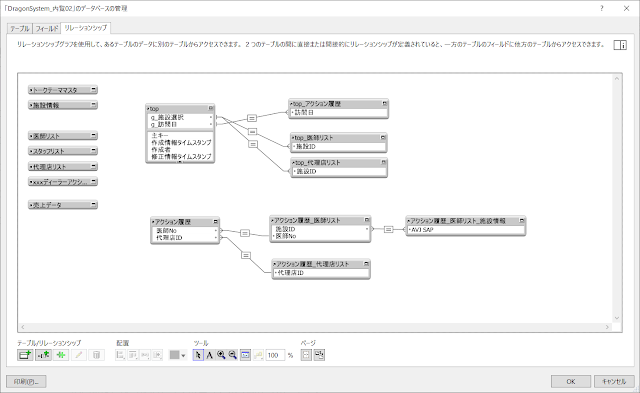Screen dimensions: 640x393
Task: Collapse the top_医師リスト table
Action: (x=383, y=138)
